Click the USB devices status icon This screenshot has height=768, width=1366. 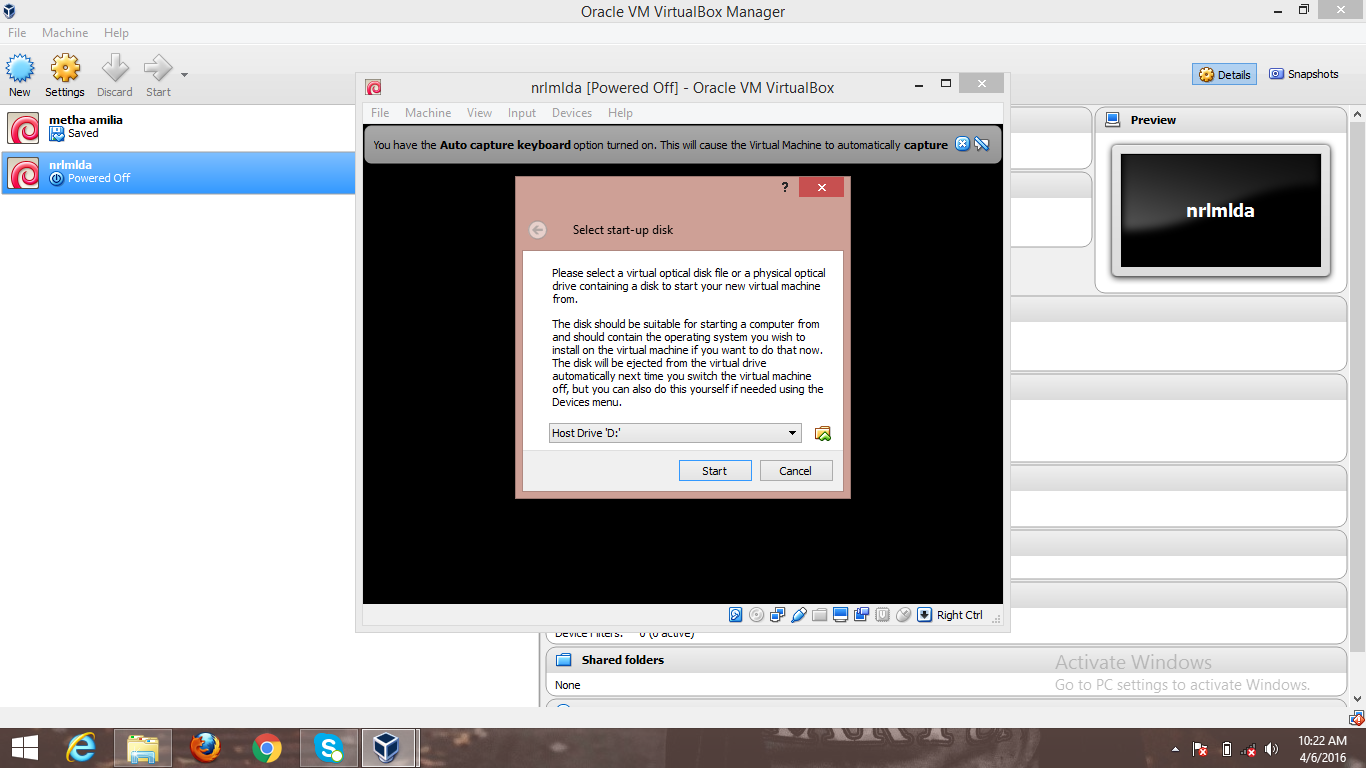point(799,615)
